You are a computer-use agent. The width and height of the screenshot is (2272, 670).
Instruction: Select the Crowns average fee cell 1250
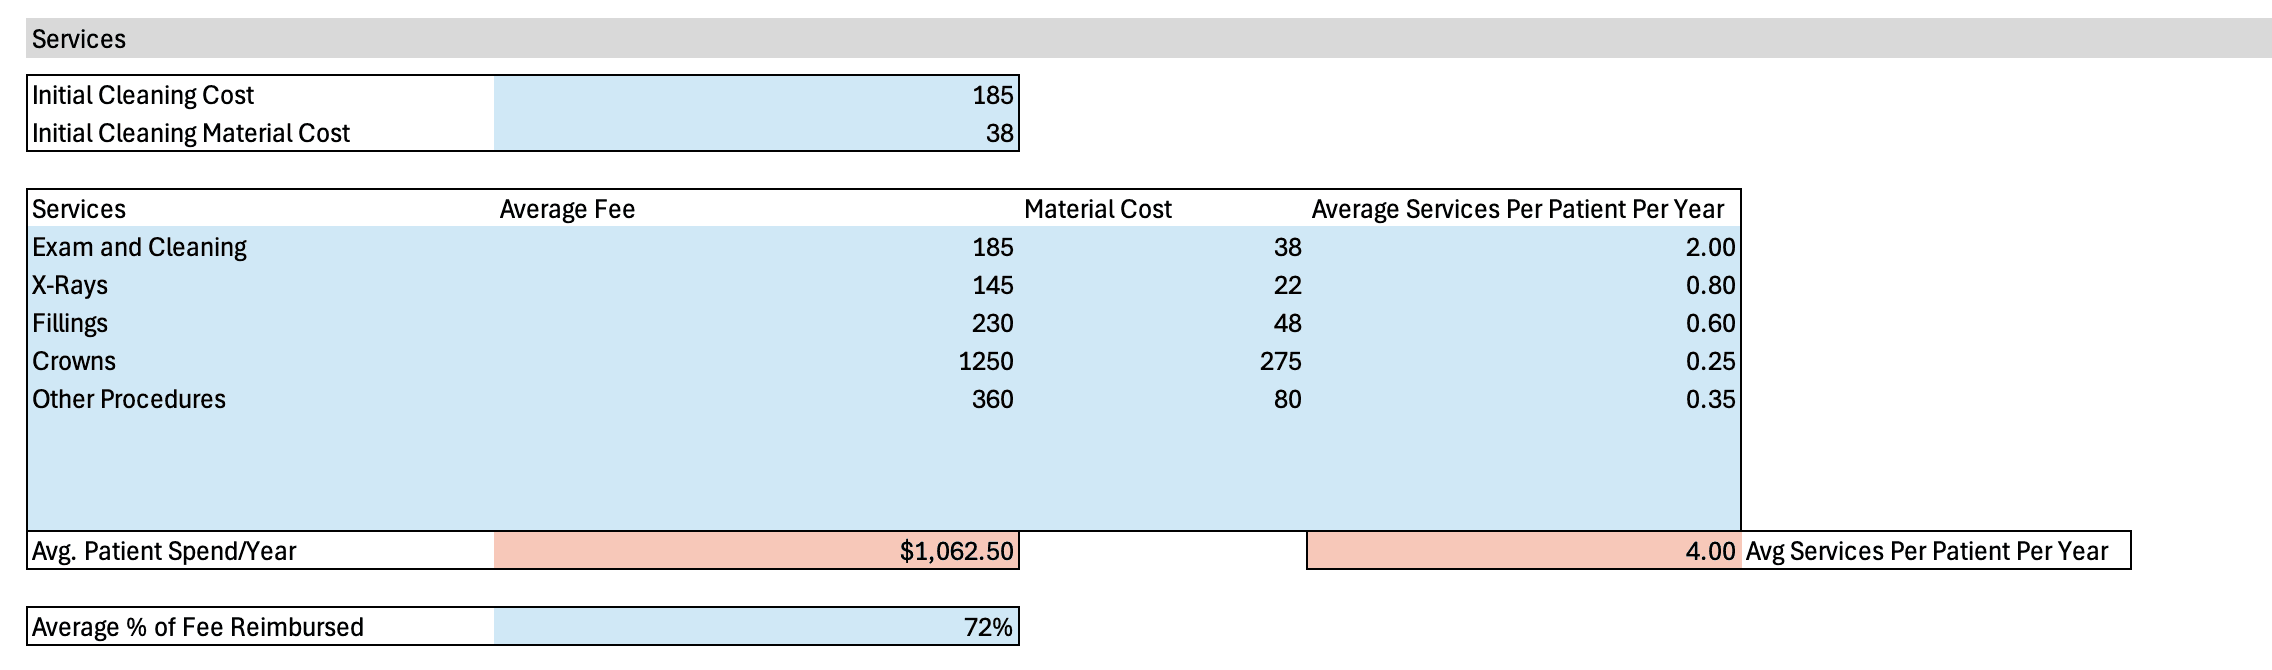[x=756, y=362]
